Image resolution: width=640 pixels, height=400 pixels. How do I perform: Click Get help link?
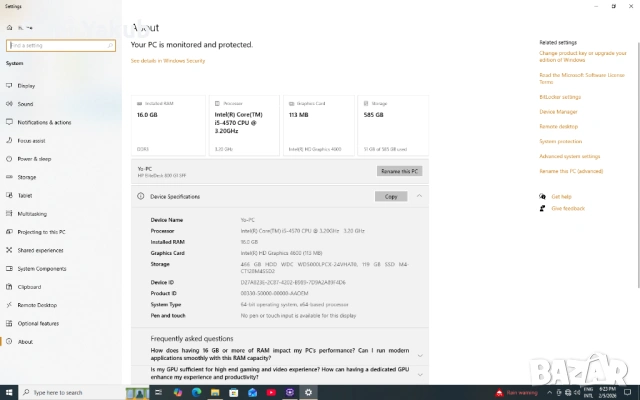(x=561, y=196)
